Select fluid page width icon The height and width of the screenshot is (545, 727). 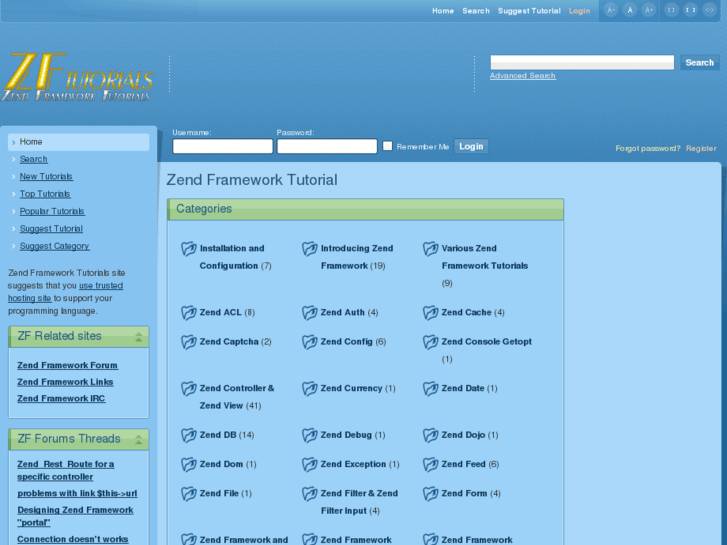pyautogui.click(x=709, y=10)
